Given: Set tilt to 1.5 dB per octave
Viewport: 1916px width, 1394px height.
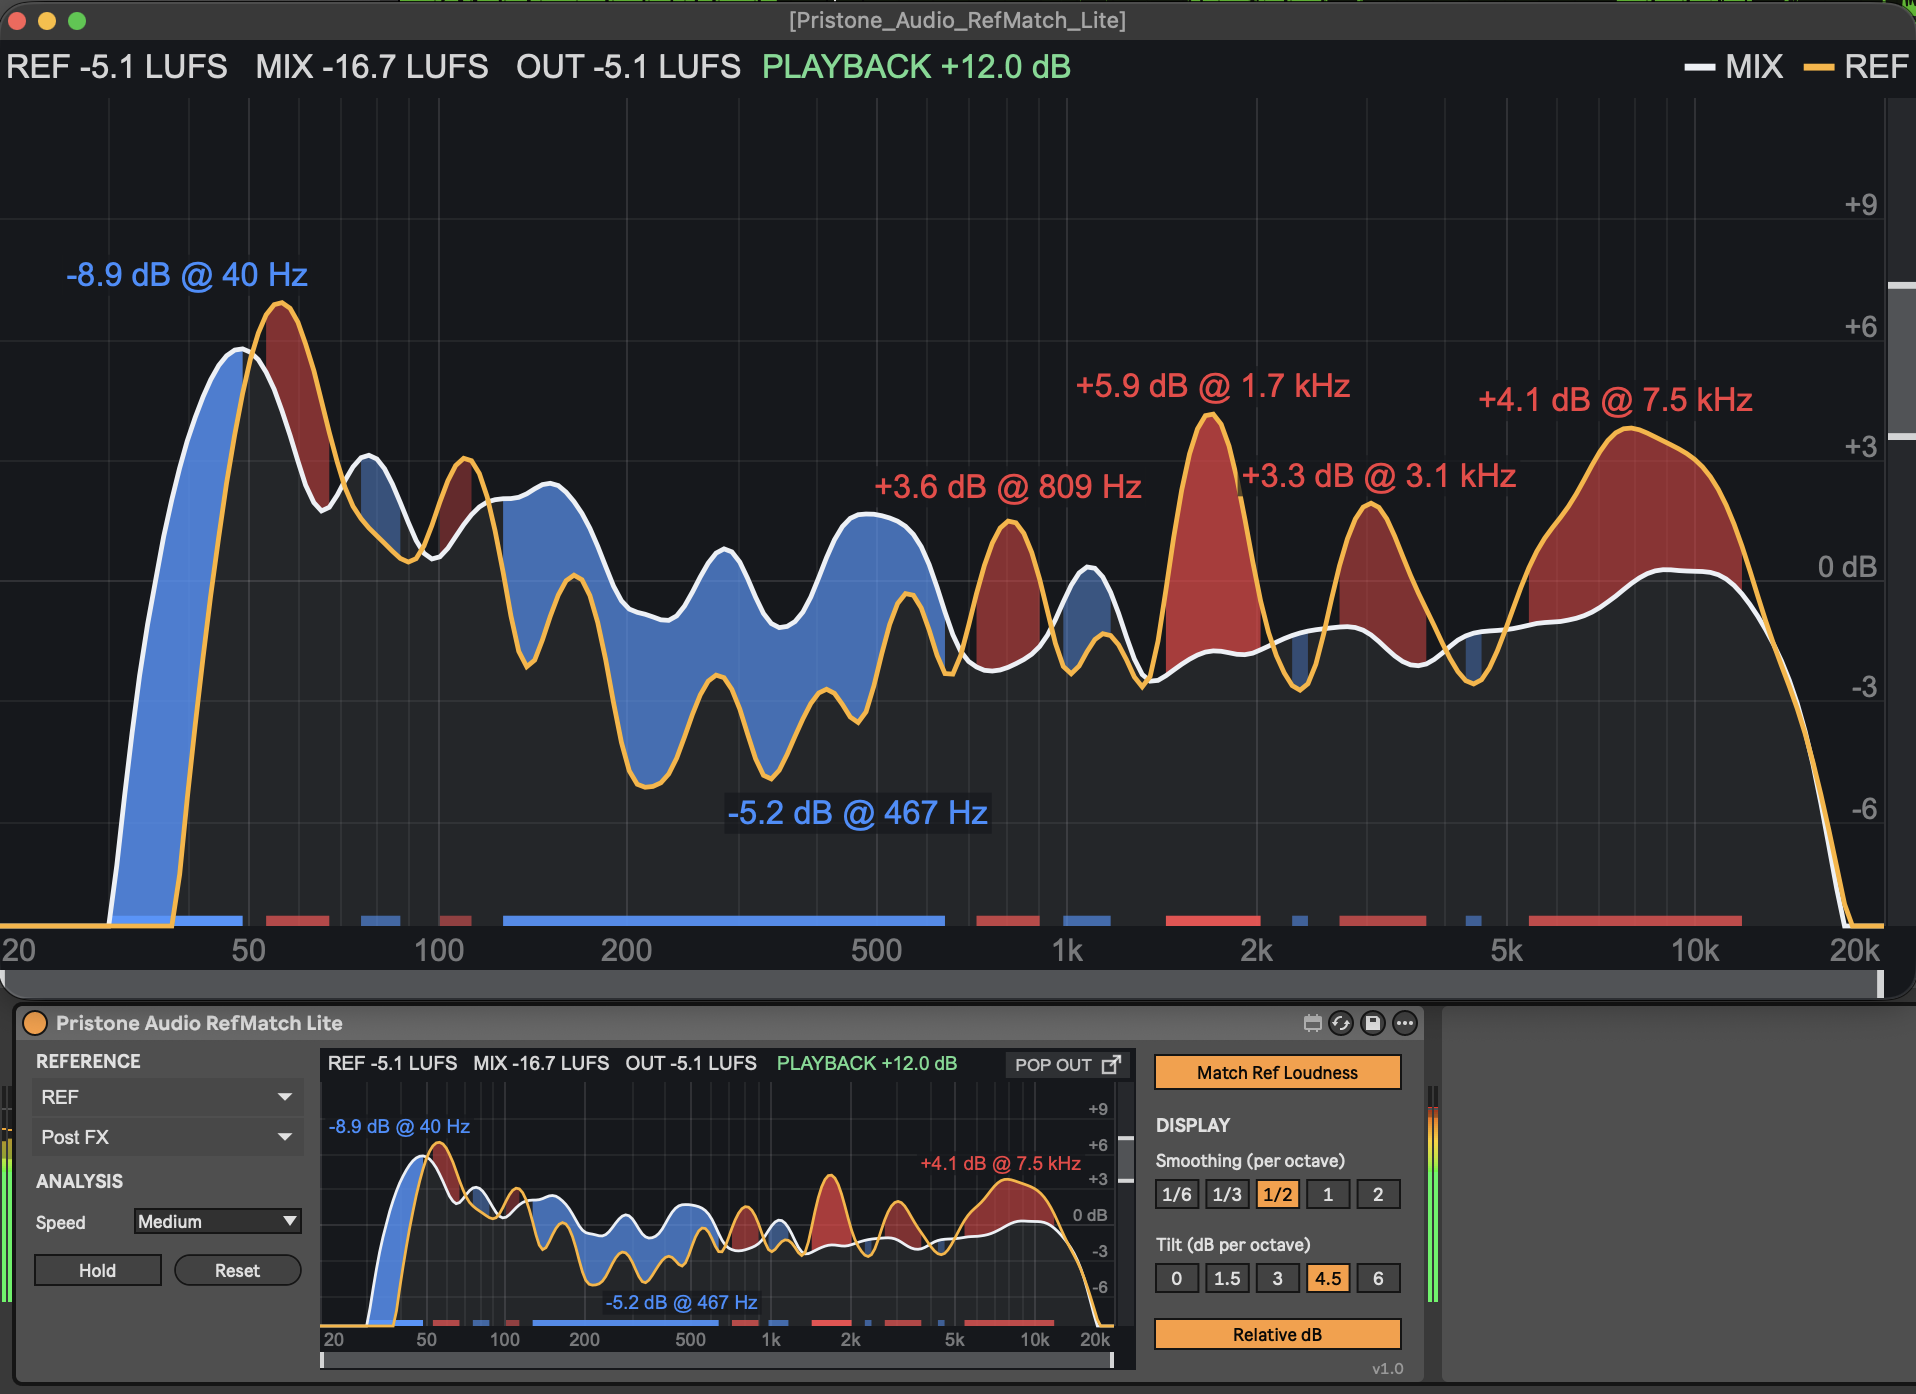Looking at the screenshot, I should coord(1227,1278).
